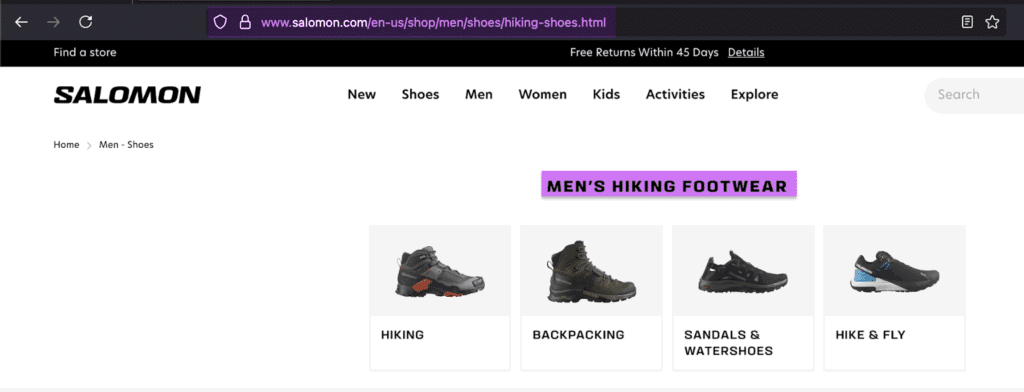Open the New menu item

tap(362, 94)
